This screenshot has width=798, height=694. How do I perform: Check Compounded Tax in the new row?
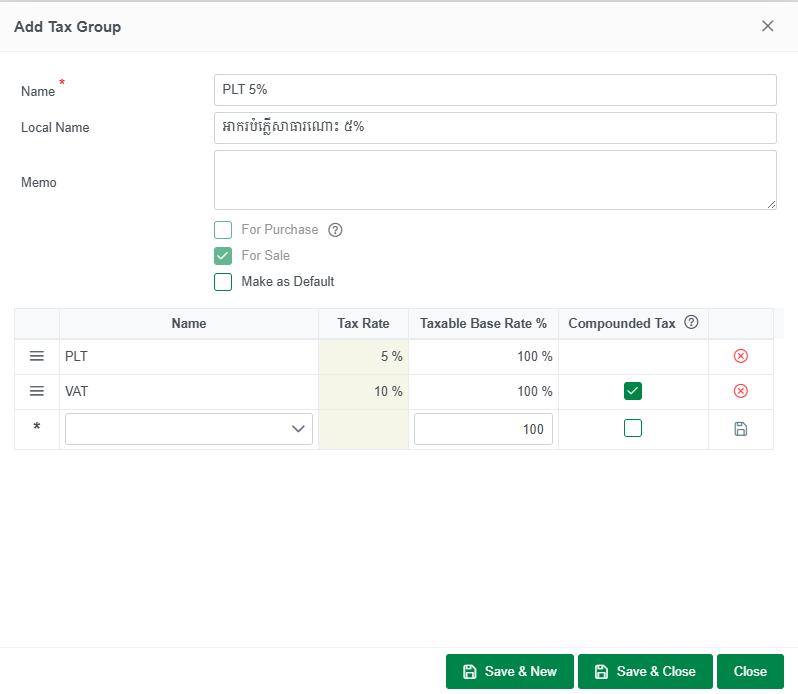tap(633, 428)
